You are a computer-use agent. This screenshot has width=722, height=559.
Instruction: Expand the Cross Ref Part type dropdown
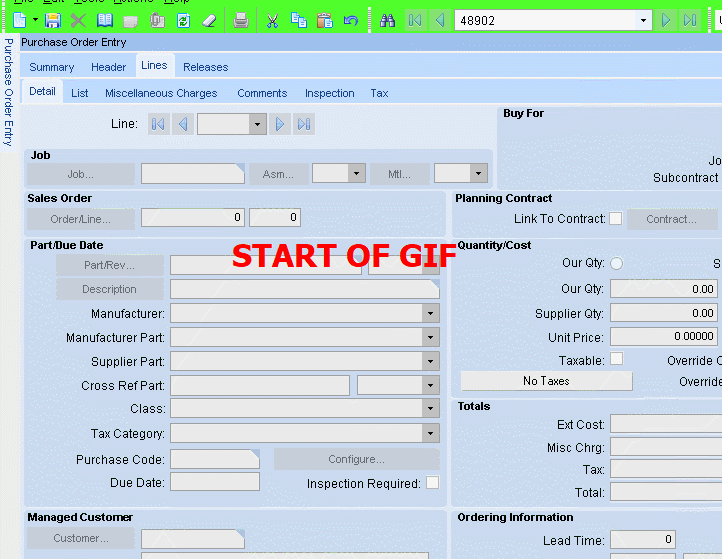[x=430, y=385]
